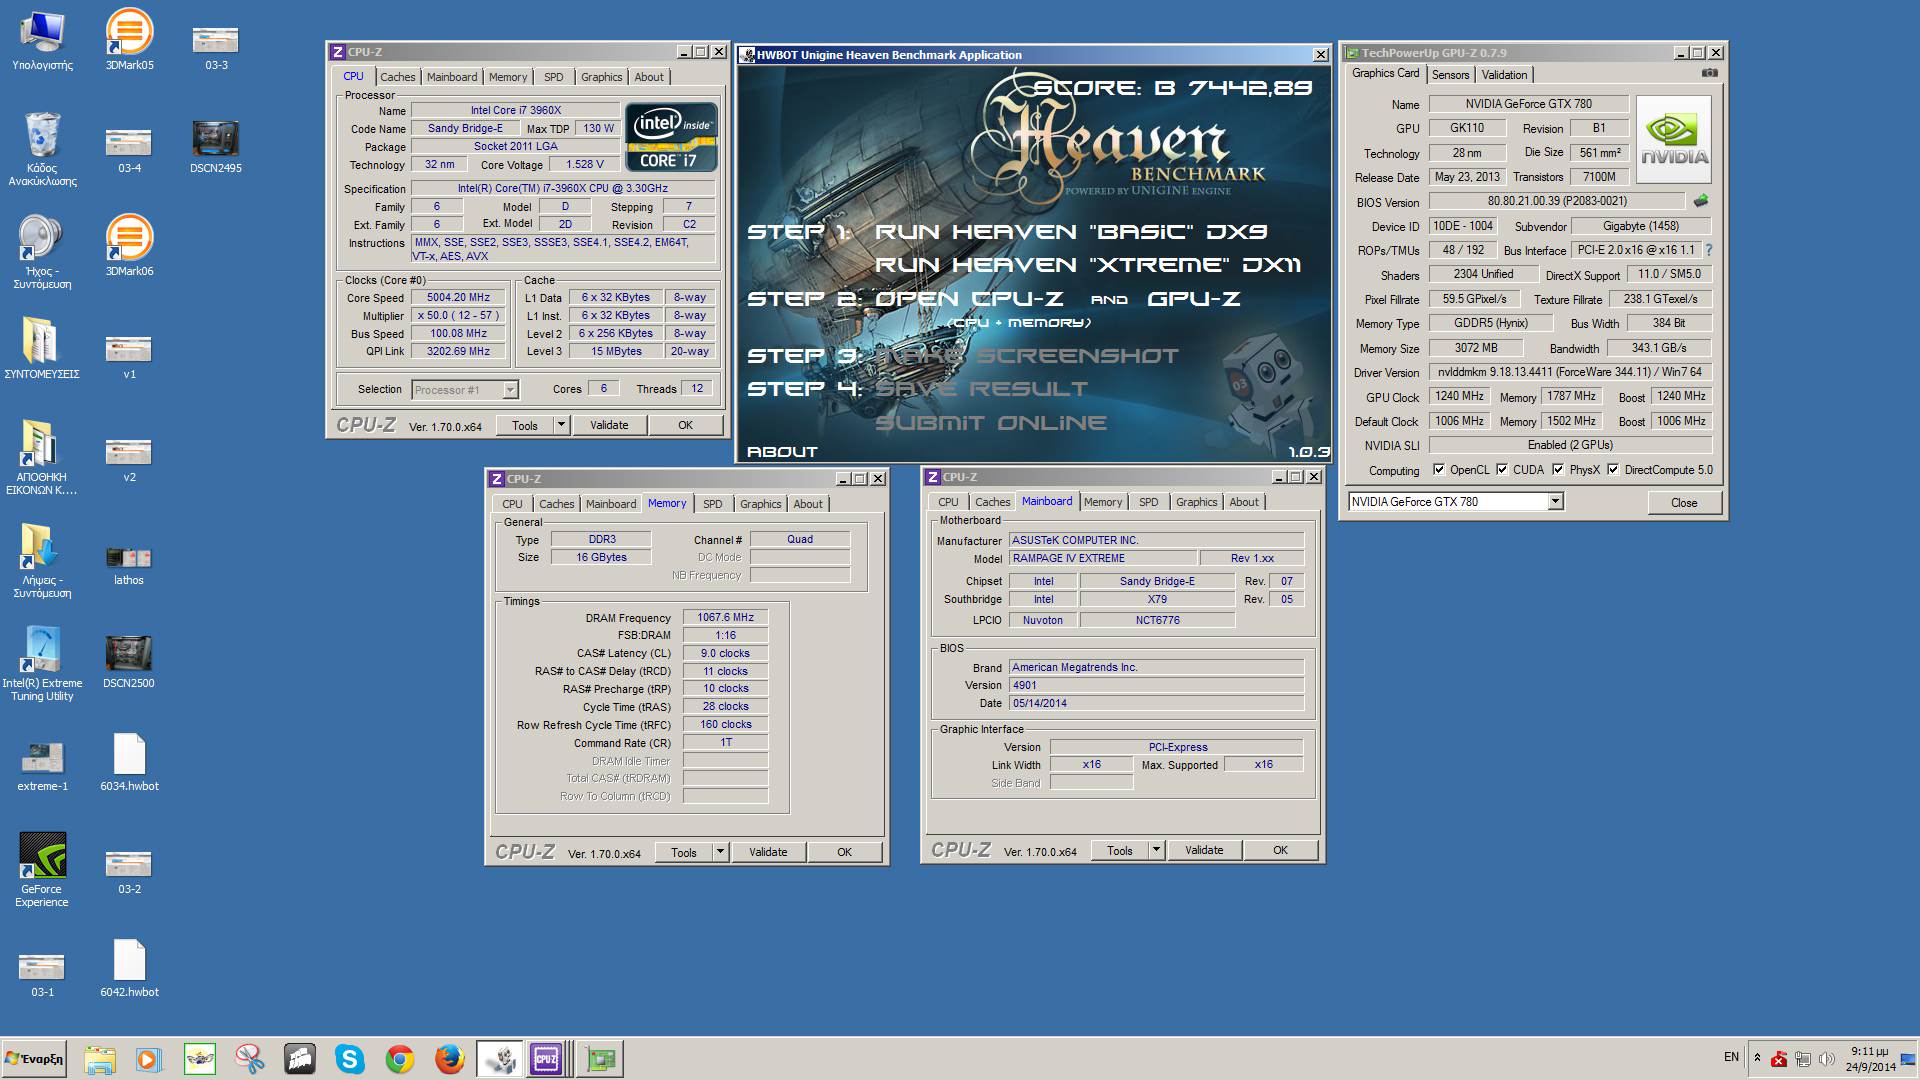The height and width of the screenshot is (1080, 1920).
Task: Open the Processor #1 selection dropdown
Action: point(510,390)
